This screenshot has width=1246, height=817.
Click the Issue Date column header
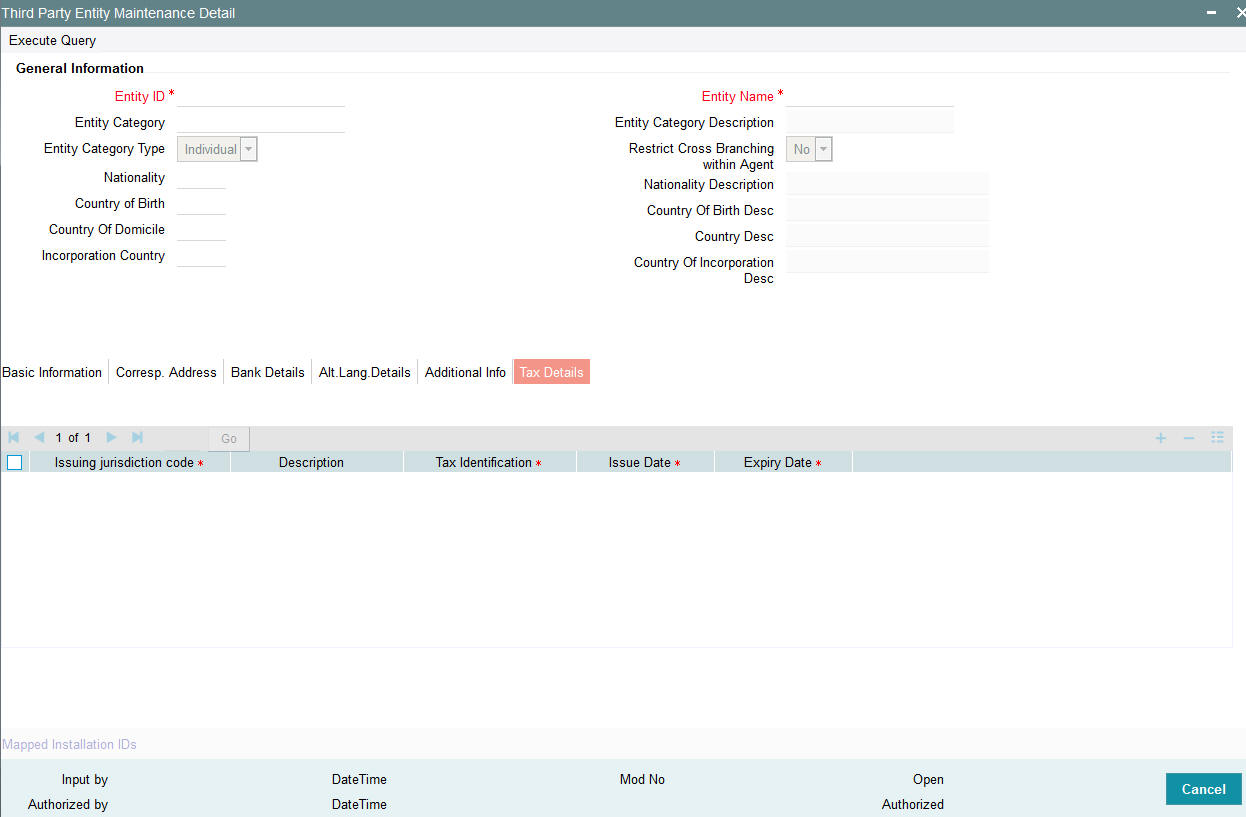tap(646, 463)
